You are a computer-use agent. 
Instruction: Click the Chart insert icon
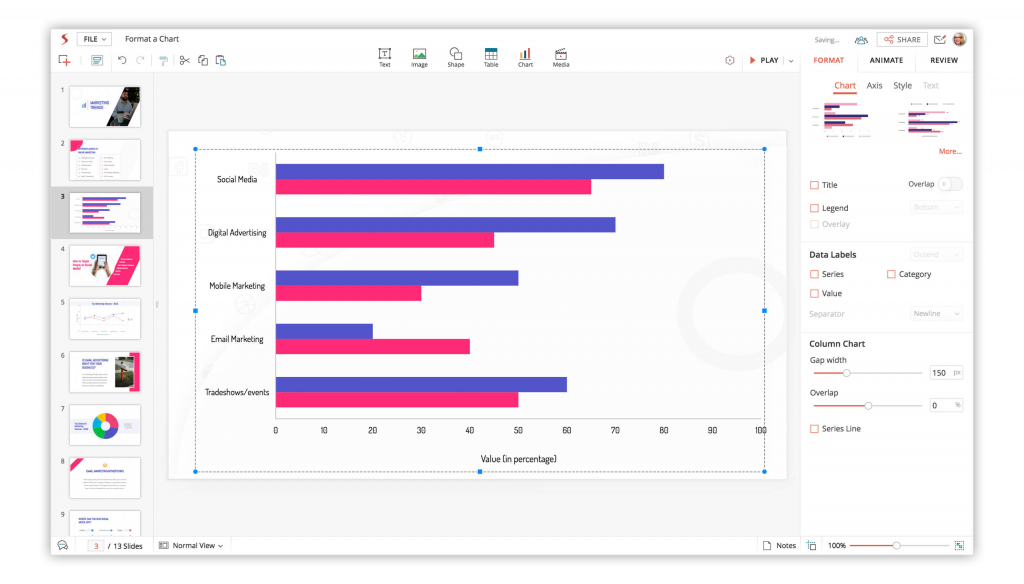pyautogui.click(x=525, y=56)
